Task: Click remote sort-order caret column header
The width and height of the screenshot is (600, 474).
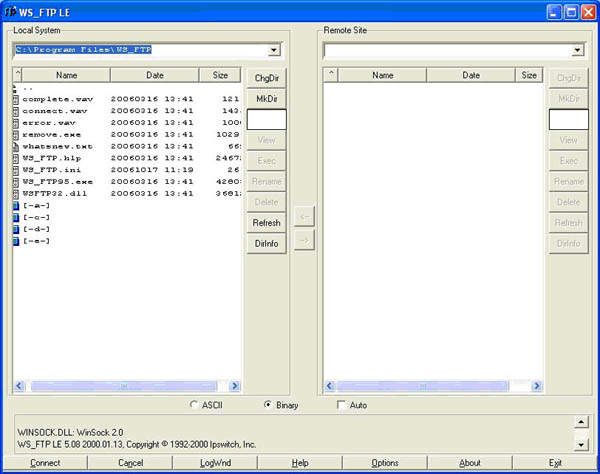Action: [331, 75]
